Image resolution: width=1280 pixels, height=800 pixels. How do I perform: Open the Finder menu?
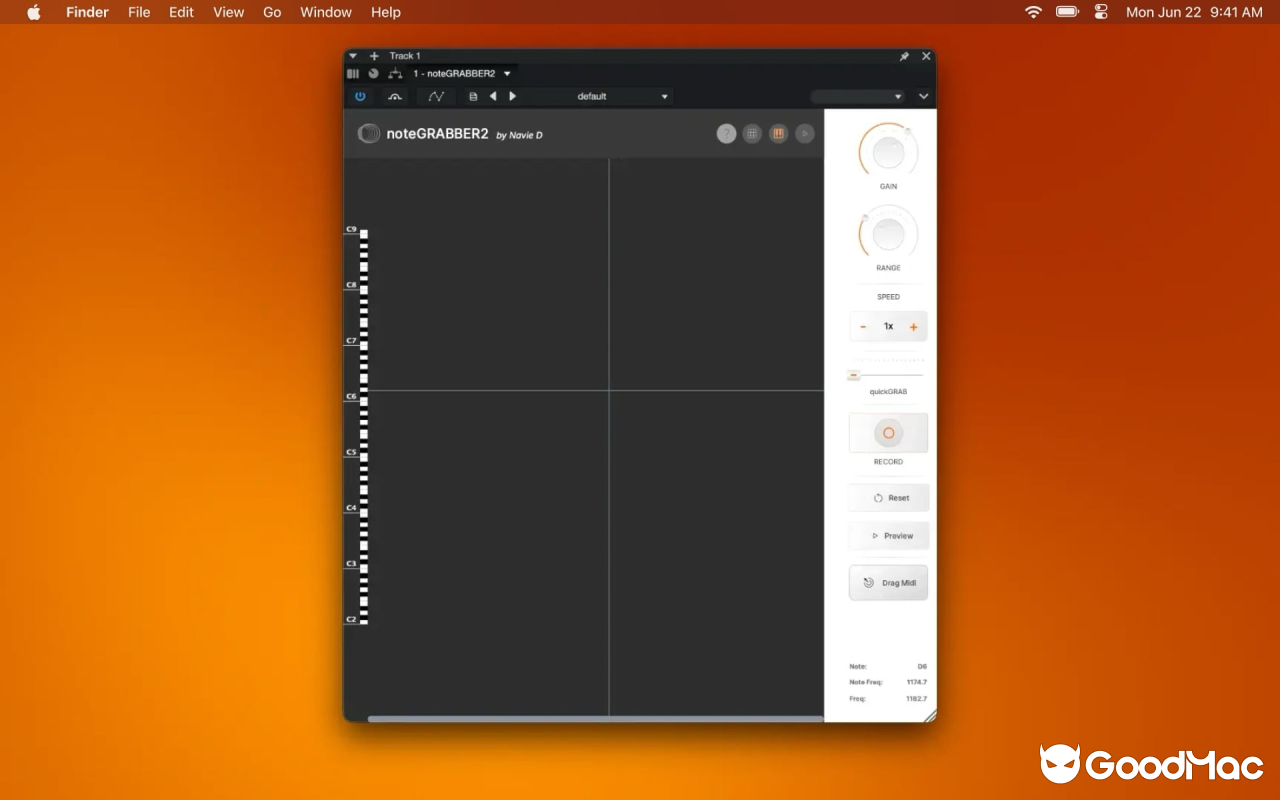click(x=87, y=12)
